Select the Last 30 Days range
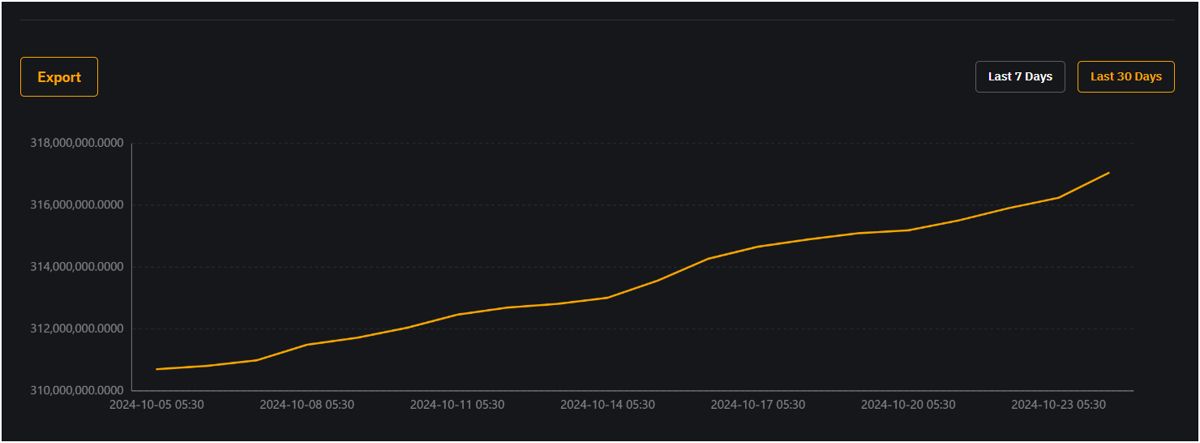This screenshot has width=1200, height=443. click(x=1125, y=77)
